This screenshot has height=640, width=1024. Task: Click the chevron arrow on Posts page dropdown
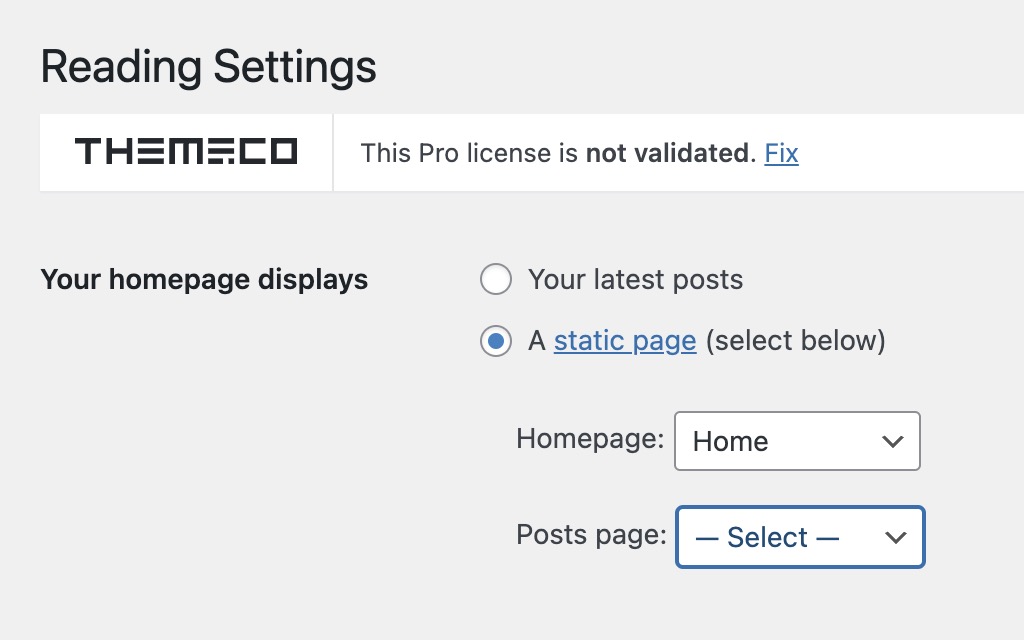[x=896, y=537]
